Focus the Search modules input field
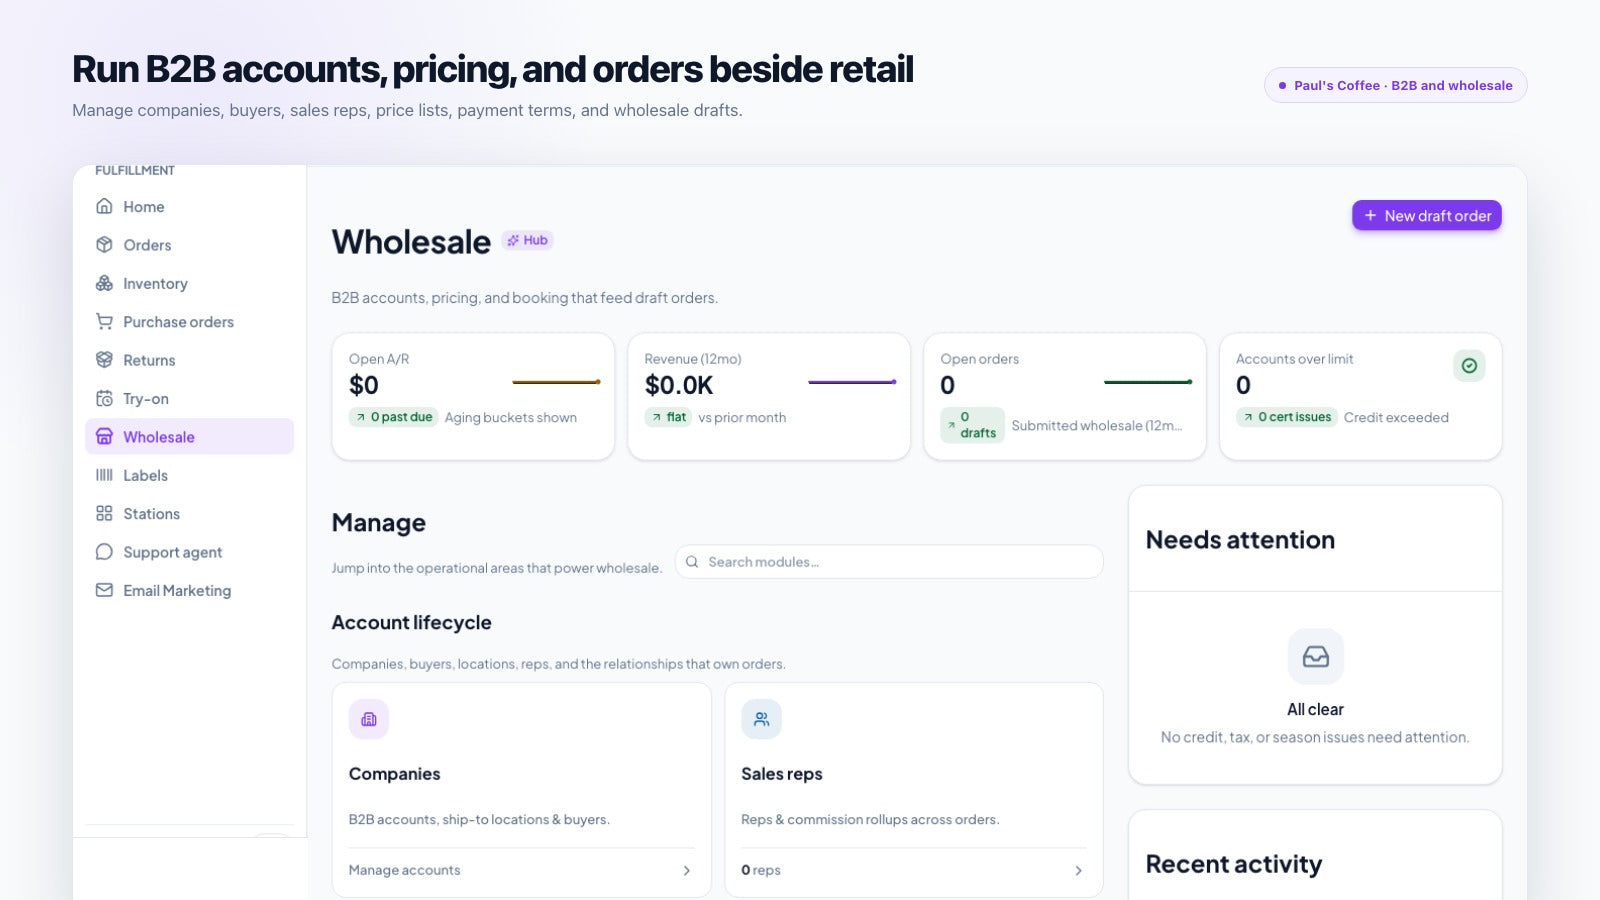Viewport: 1600px width, 900px height. click(x=889, y=562)
